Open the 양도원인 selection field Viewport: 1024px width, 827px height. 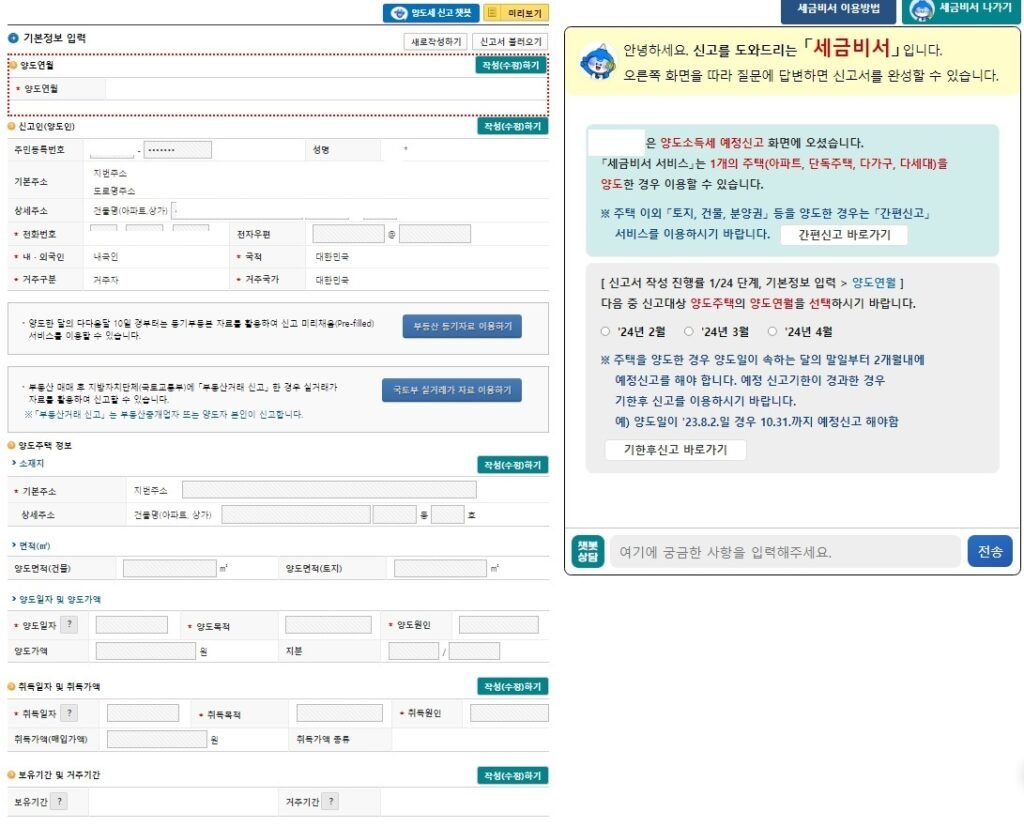pyautogui.click(x=498, y=622)
